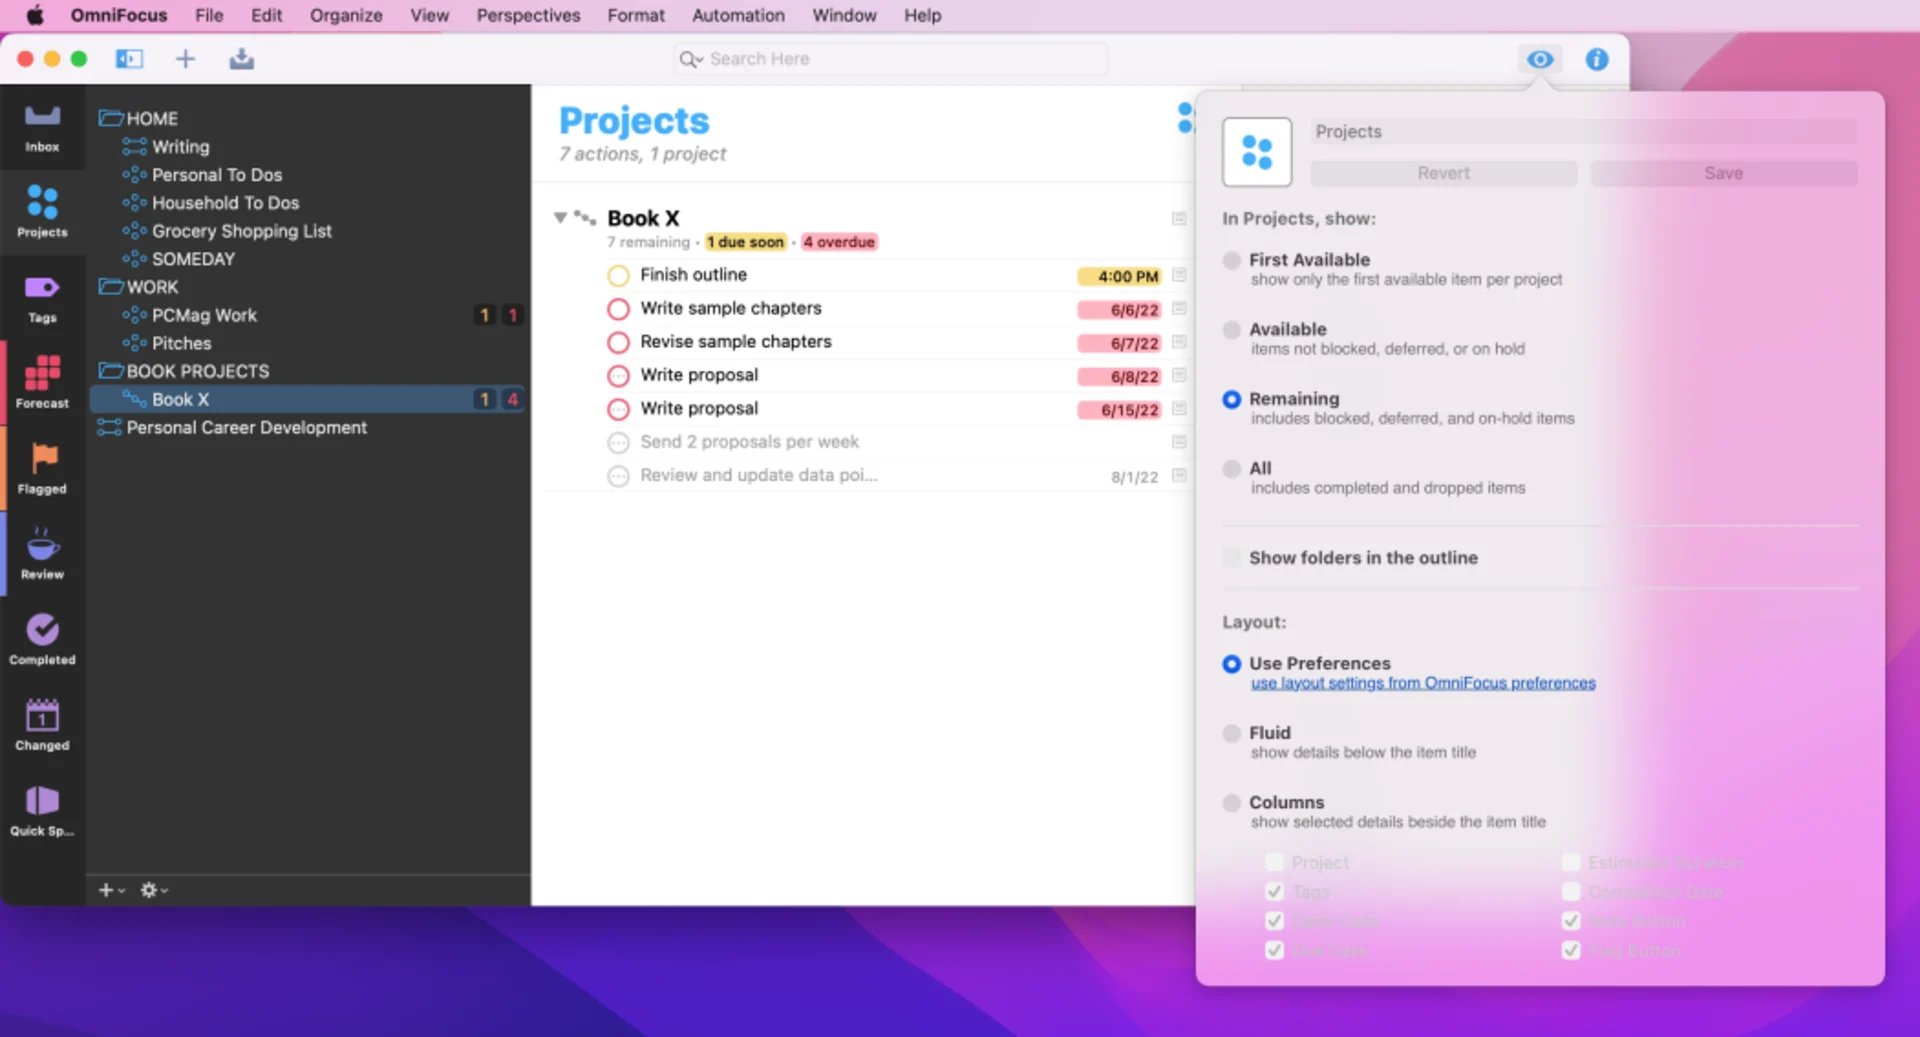Save the Projects perspective changes

coord(1723,173)
